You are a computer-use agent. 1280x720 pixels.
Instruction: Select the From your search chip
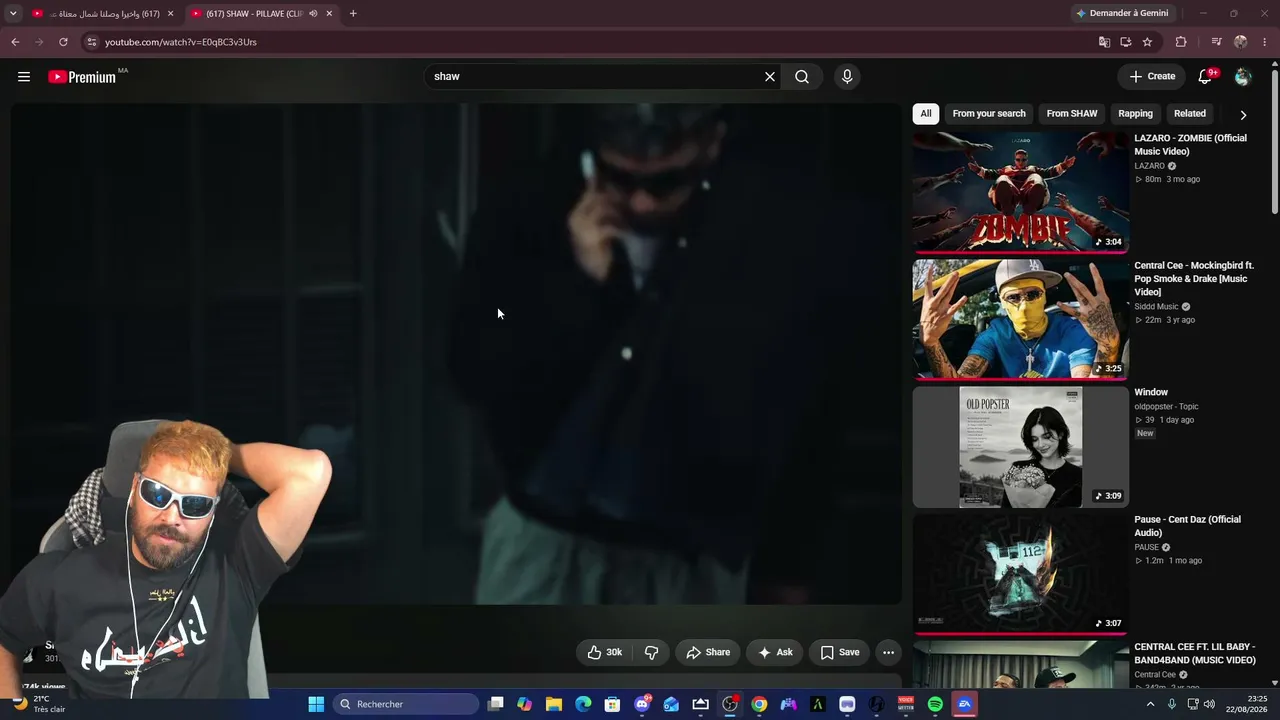click(989, 114)
